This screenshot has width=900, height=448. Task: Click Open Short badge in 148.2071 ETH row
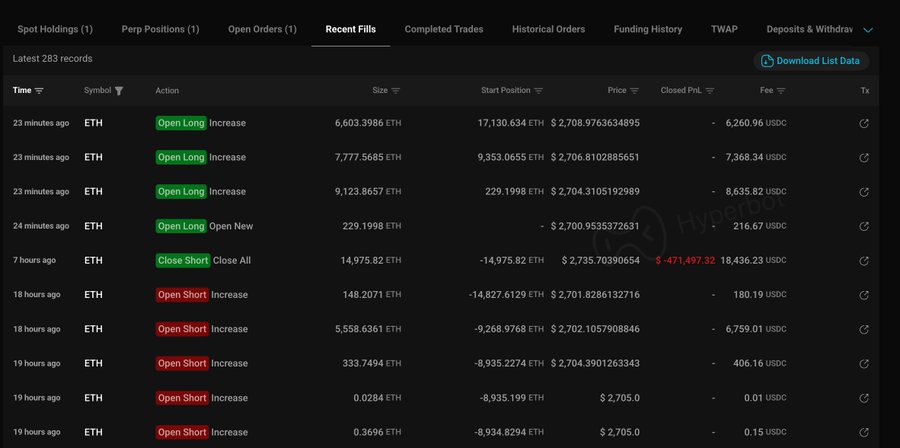tap(182, 295)
